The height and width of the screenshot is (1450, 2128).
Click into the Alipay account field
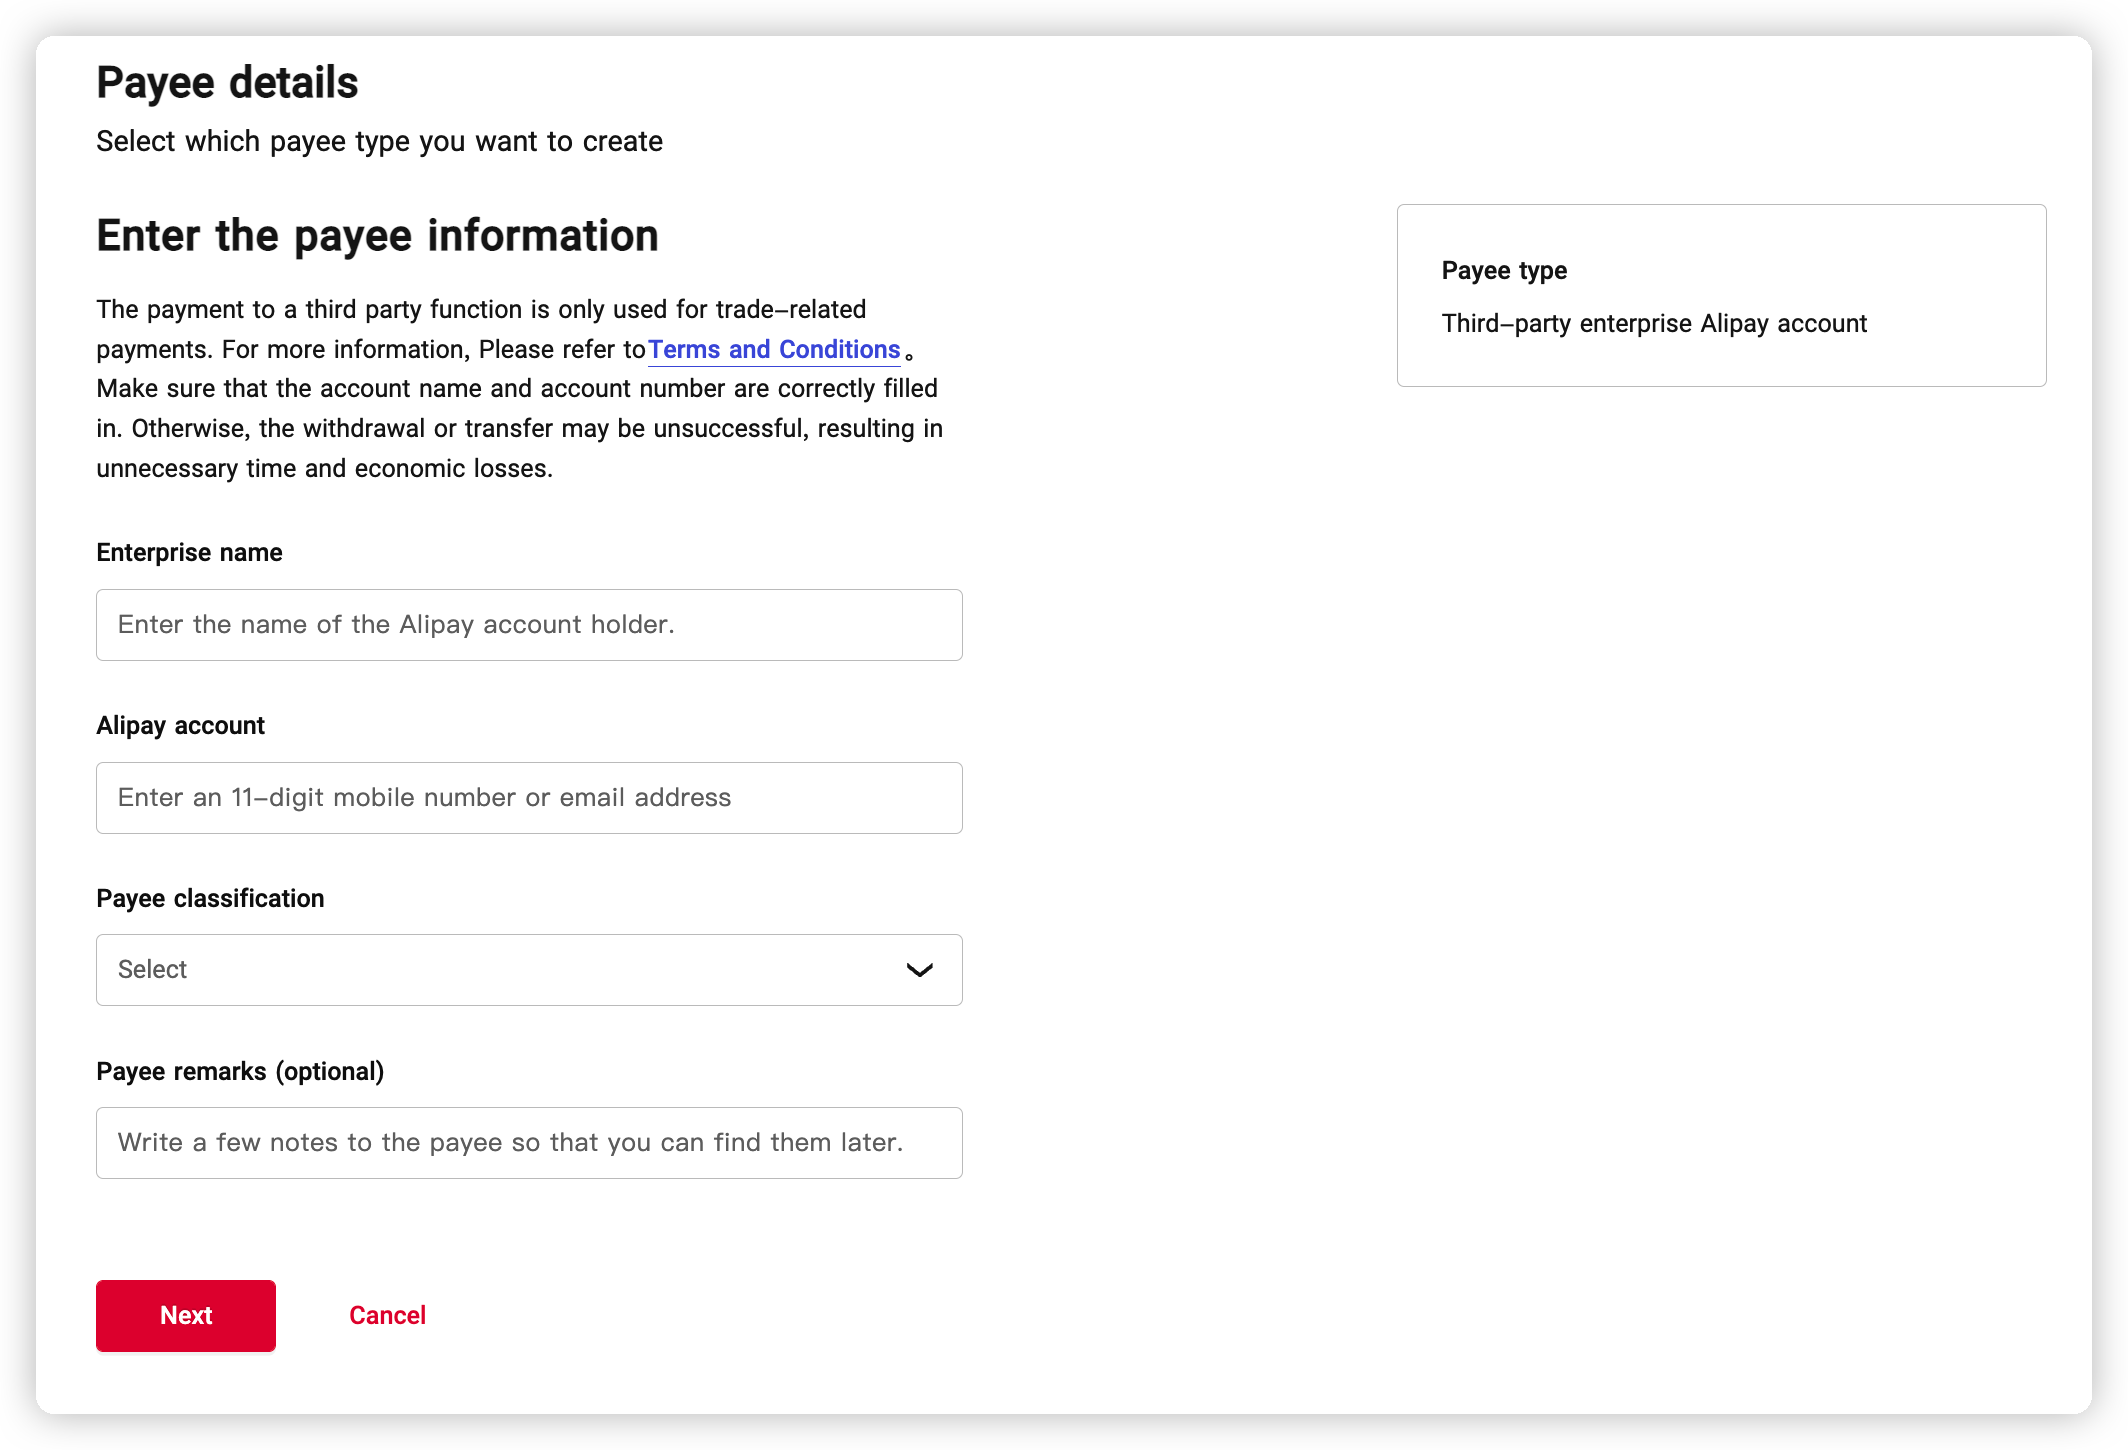click(528, 798)
